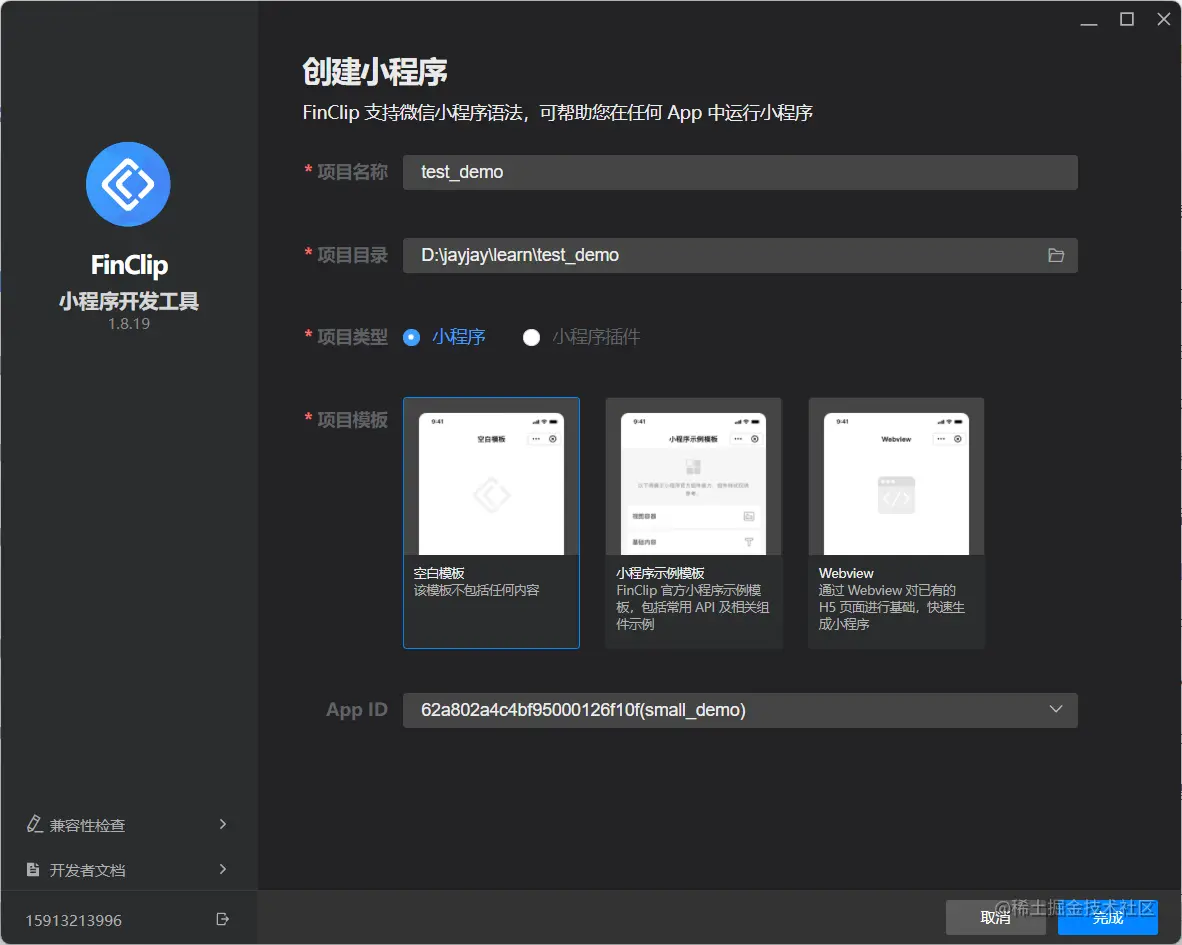Click the 创建小程序 heading
Viewport: 1182px width, 945px height.
(375, 72)
